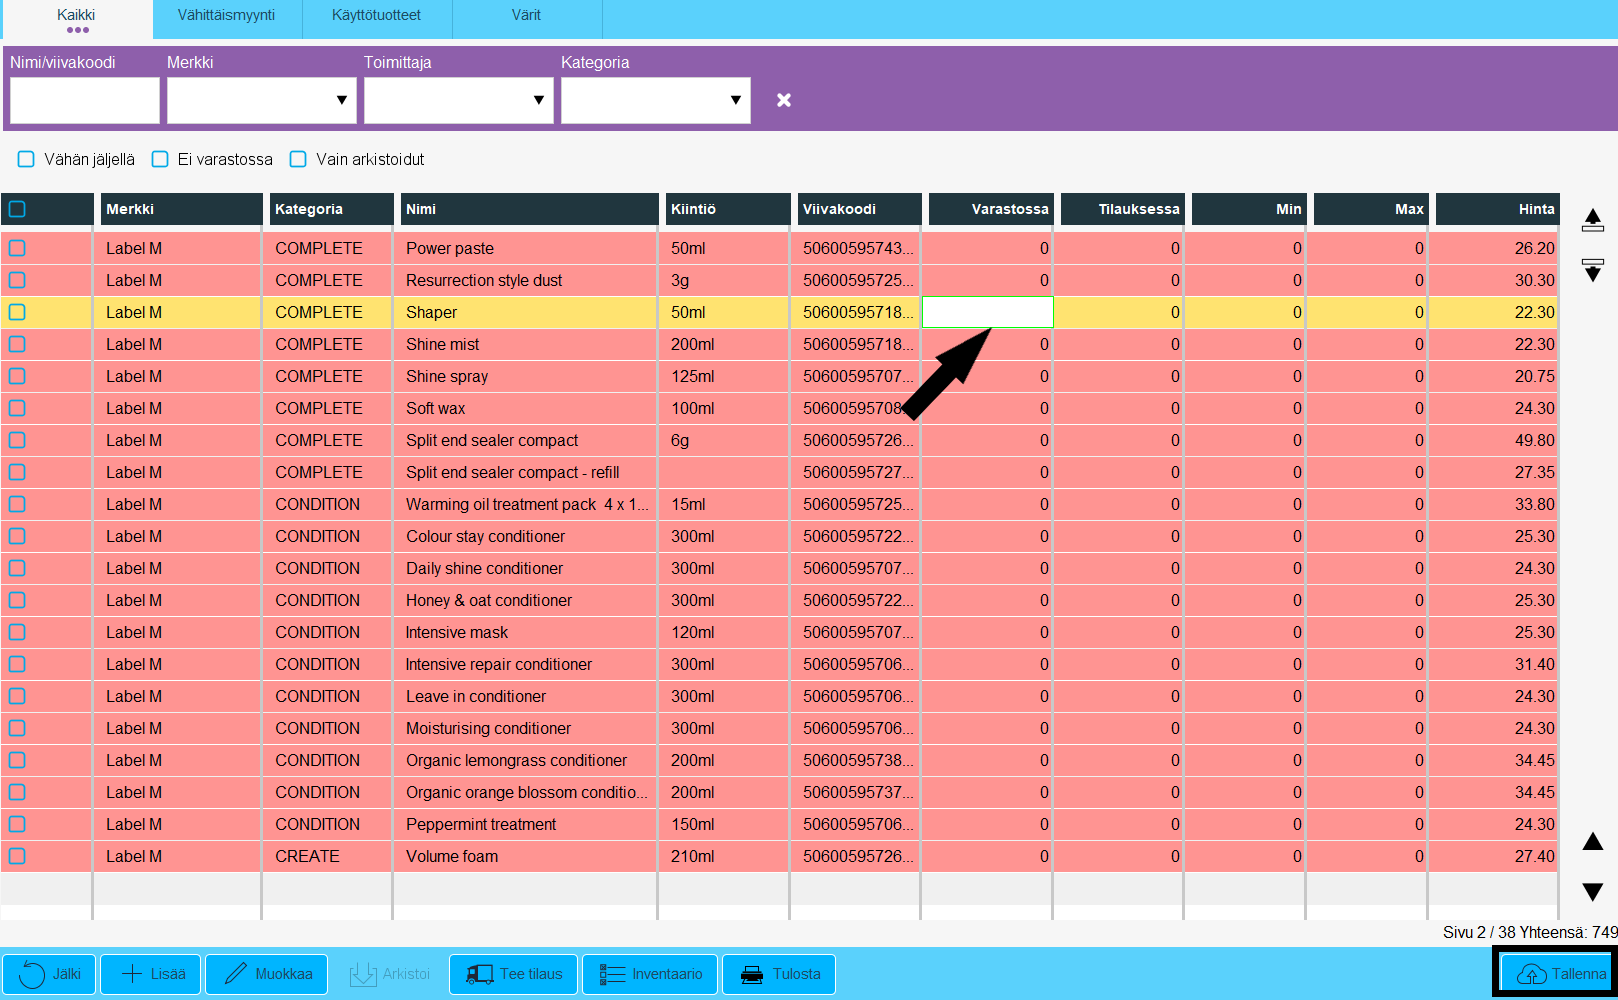The image size is (1618, 1000).
Task: Check the Power paste row checkbox
Action: pos(17,248)
